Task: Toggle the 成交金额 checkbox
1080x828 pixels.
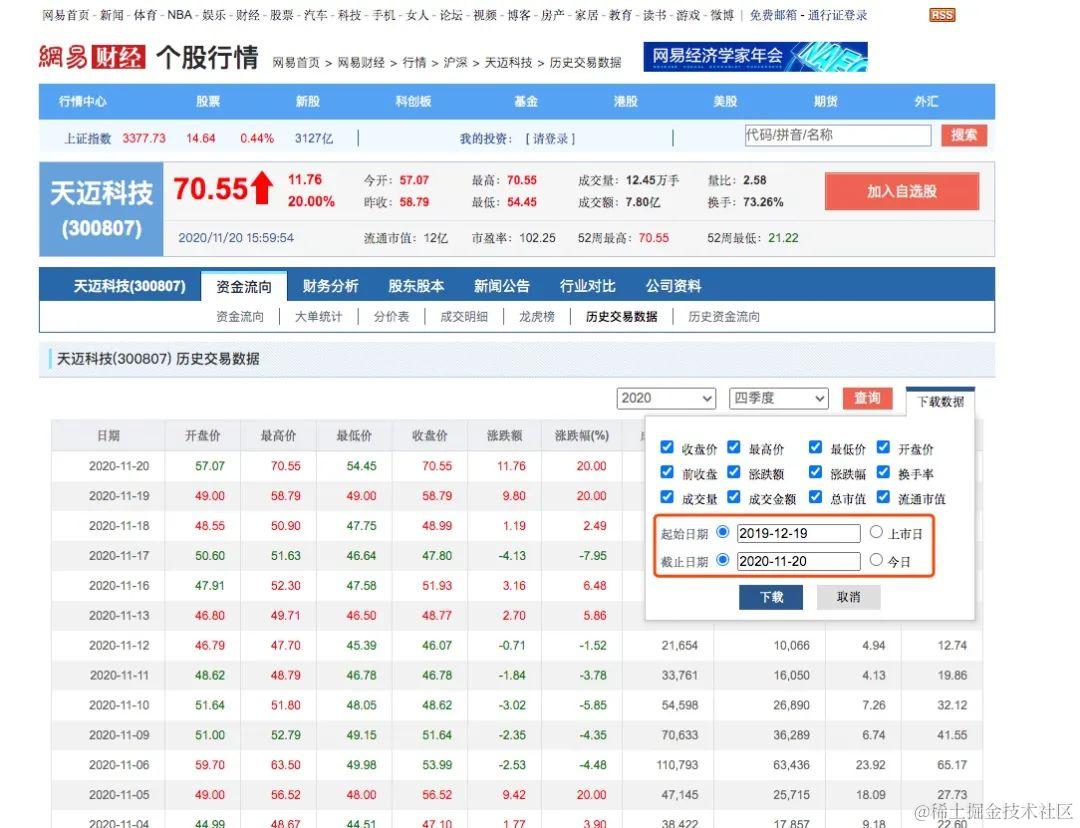Action: tap(734, 497)
